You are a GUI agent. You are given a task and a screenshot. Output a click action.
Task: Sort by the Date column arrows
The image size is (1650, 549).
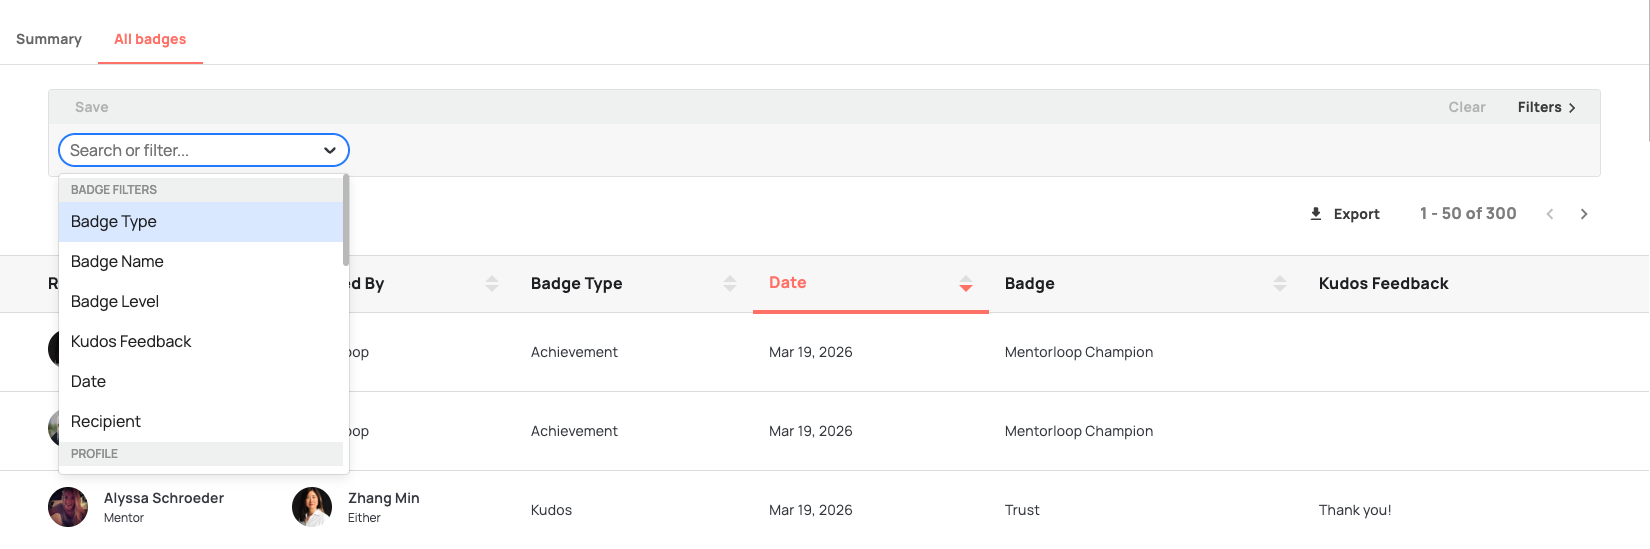(x=965, y=284)
